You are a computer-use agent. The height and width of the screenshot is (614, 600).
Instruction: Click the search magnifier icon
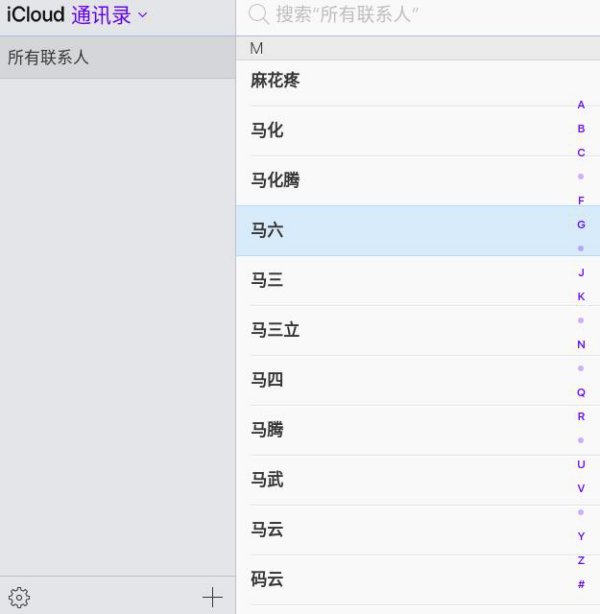click(x=258, y=14)
